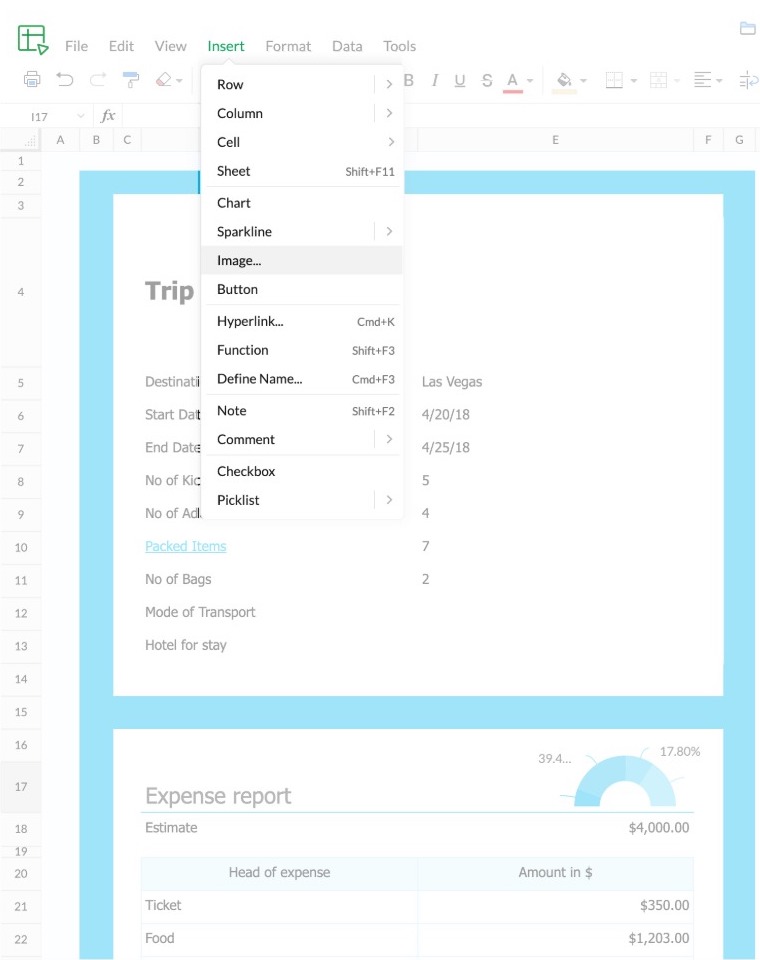Open the Edit menu
This screenshot has width=760, height=960.
121,46
